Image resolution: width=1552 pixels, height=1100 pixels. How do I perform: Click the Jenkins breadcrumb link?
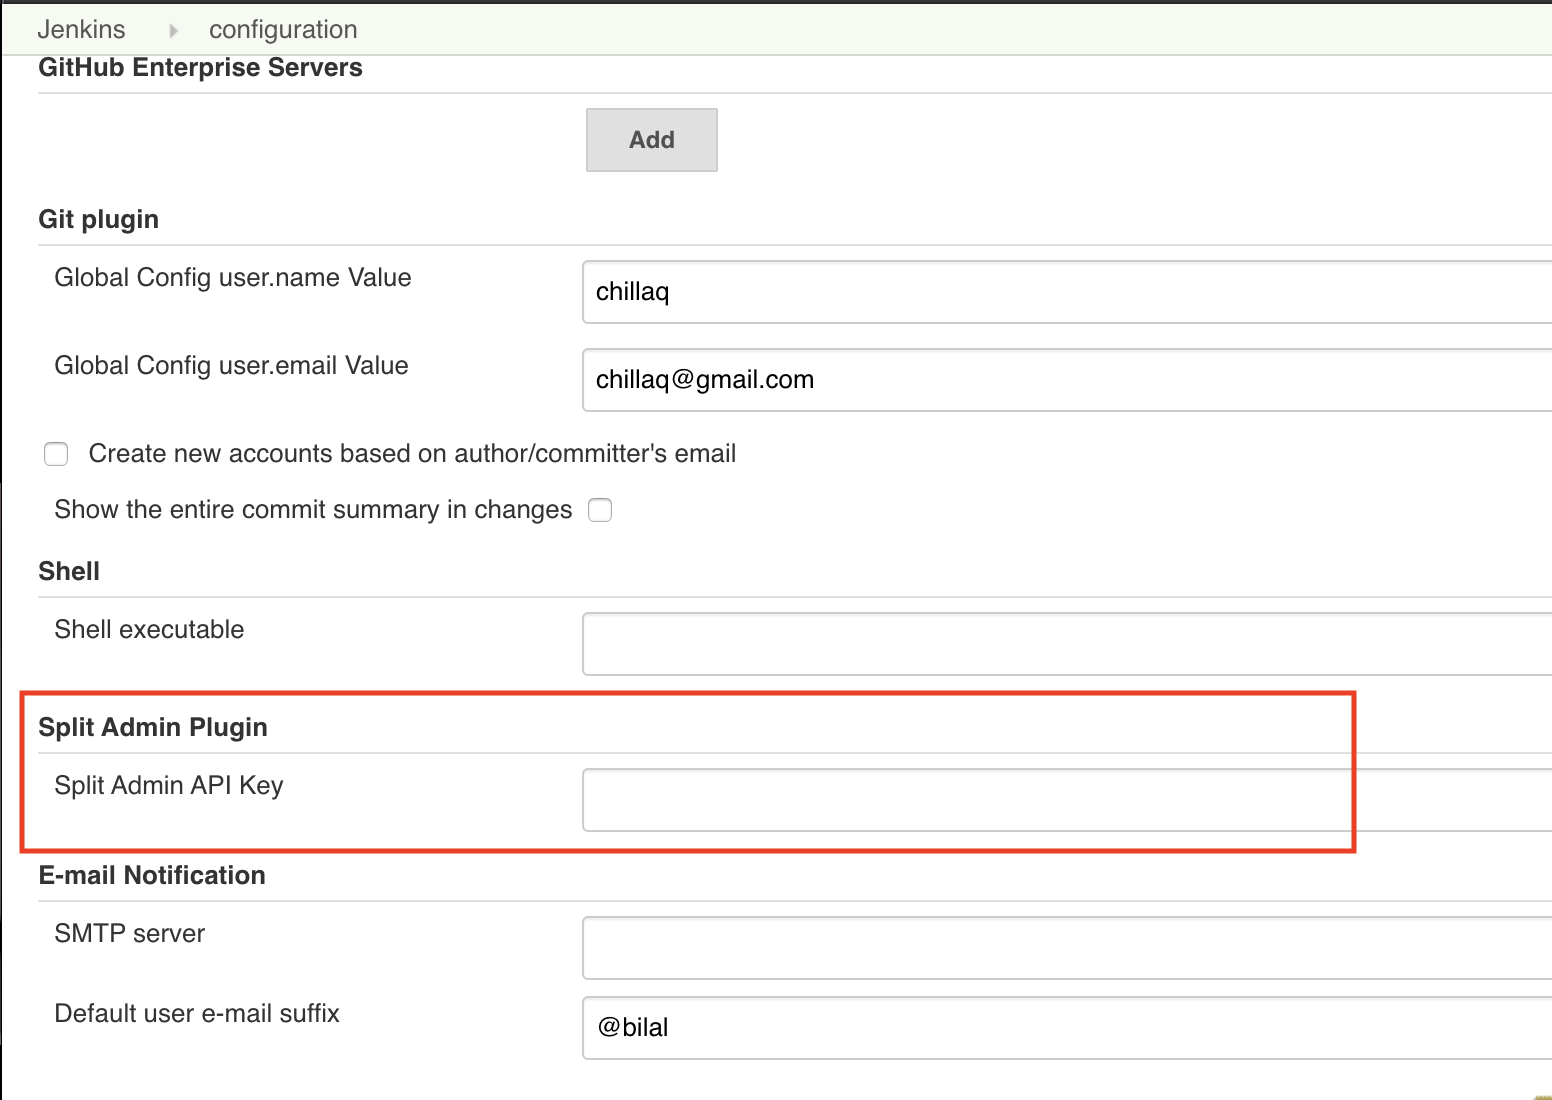click(81, 30)
